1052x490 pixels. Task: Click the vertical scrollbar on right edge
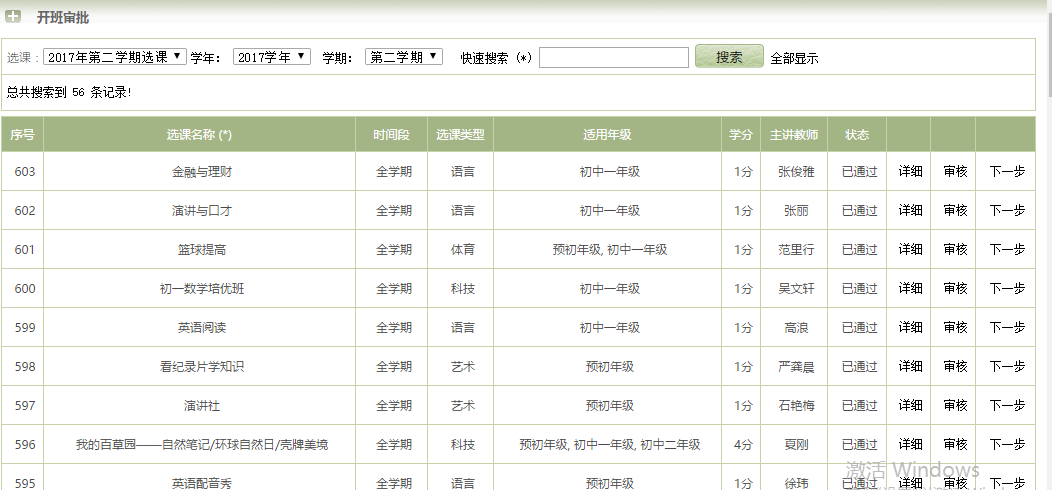(1046, 250)
